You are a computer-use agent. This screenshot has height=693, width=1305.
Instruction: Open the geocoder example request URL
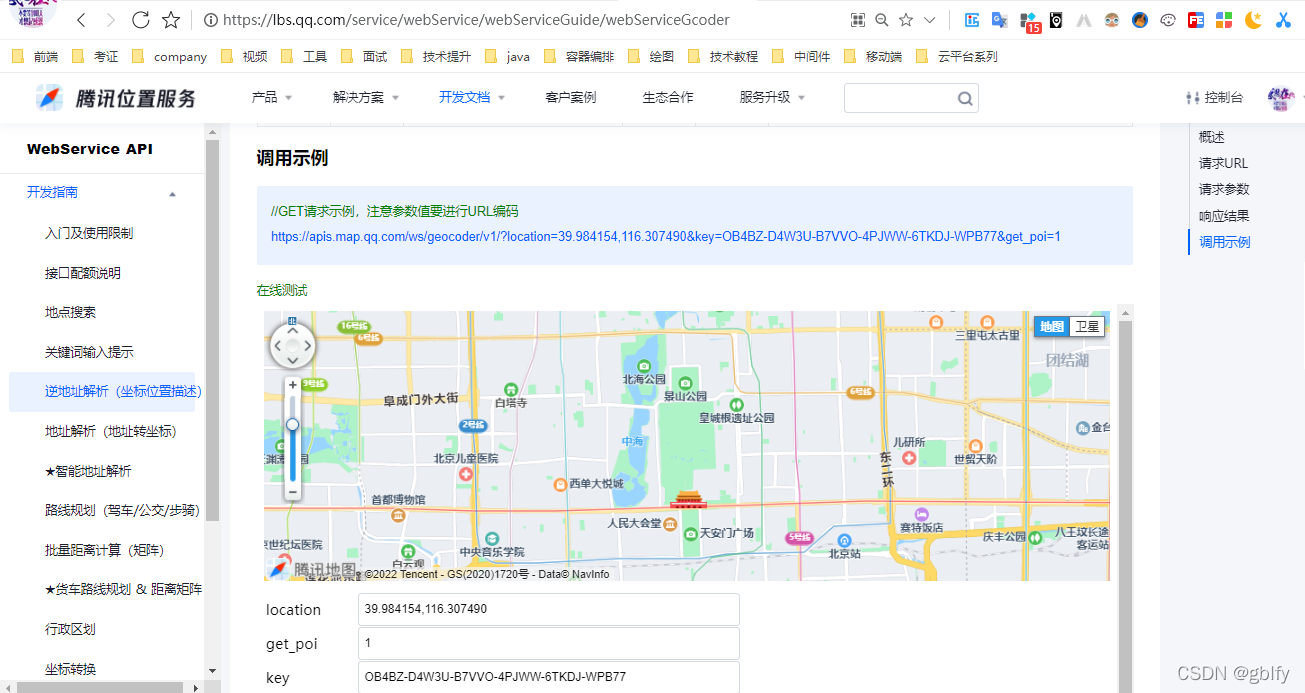tap(666, 237)
